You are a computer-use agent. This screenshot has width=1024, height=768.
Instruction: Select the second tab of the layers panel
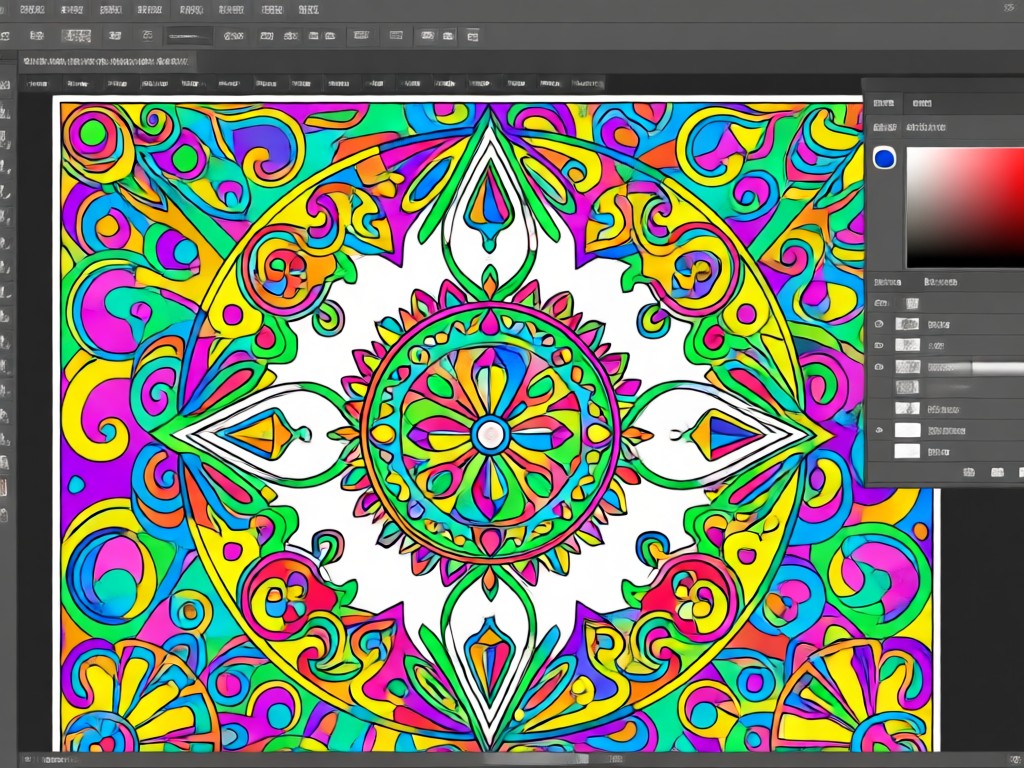(941, 282)
